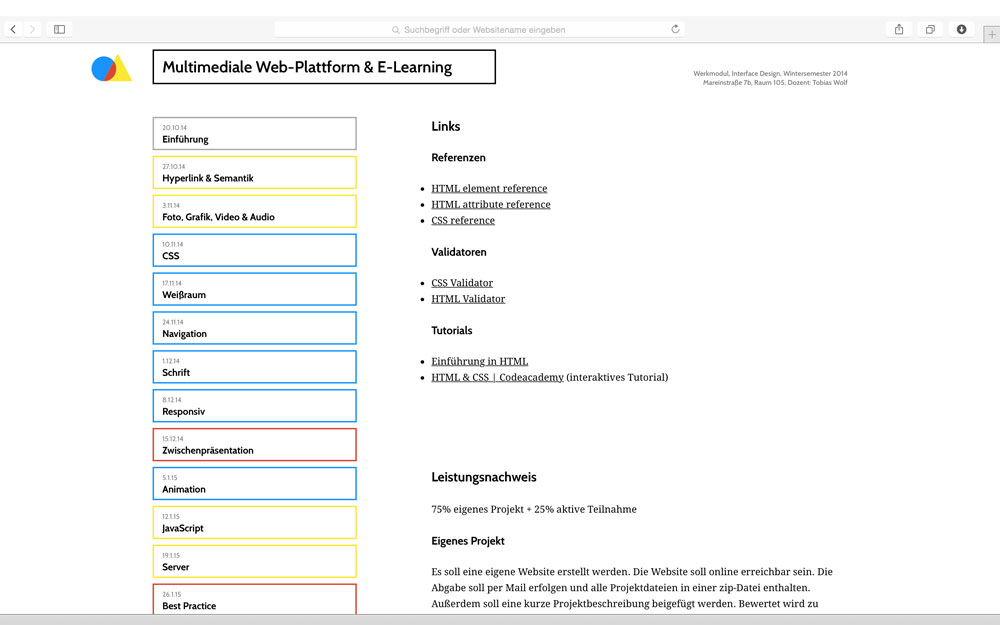The width and height of the screenshot is (1000, 625).
Task: Open the JavaScript lesson box
Action: [x=254, y=523]
